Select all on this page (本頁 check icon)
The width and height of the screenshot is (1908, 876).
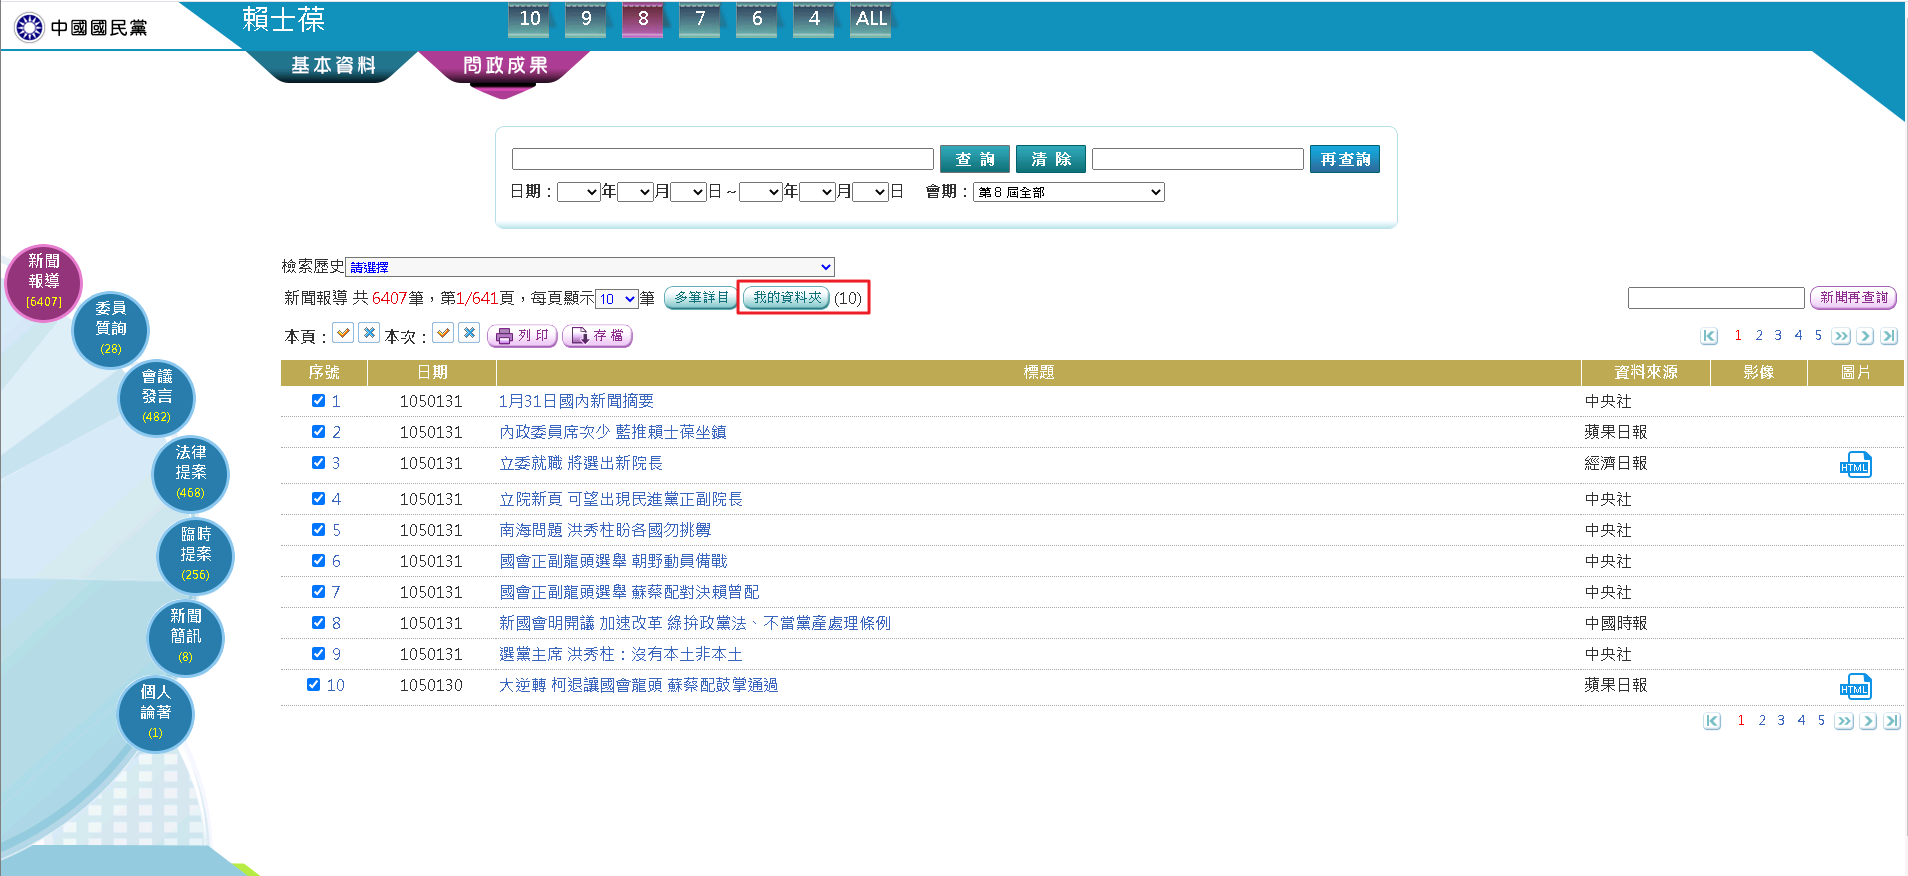click(x=343, y=333)
